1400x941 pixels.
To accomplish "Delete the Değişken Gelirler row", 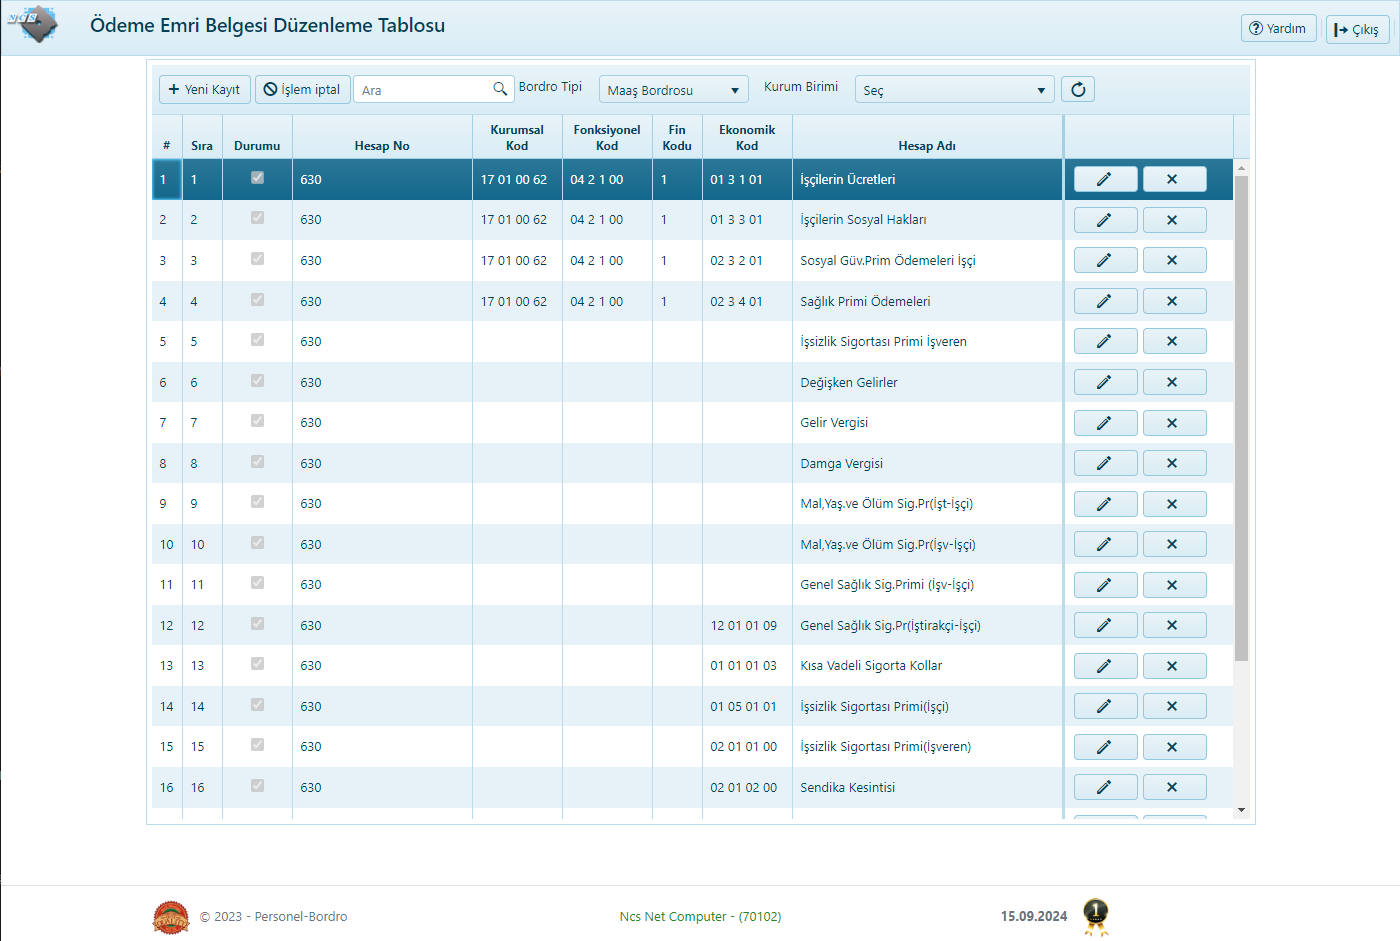I will click(1174, 382).
